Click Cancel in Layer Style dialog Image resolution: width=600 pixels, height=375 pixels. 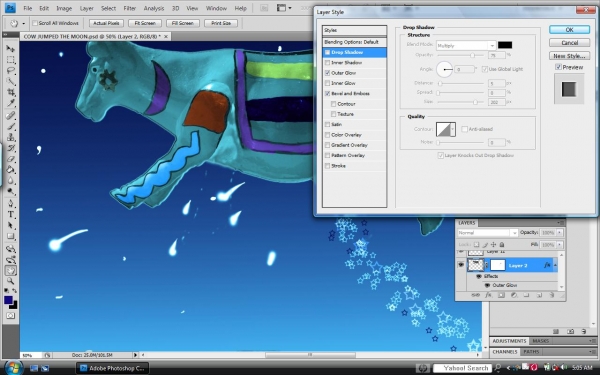[569, 43]
